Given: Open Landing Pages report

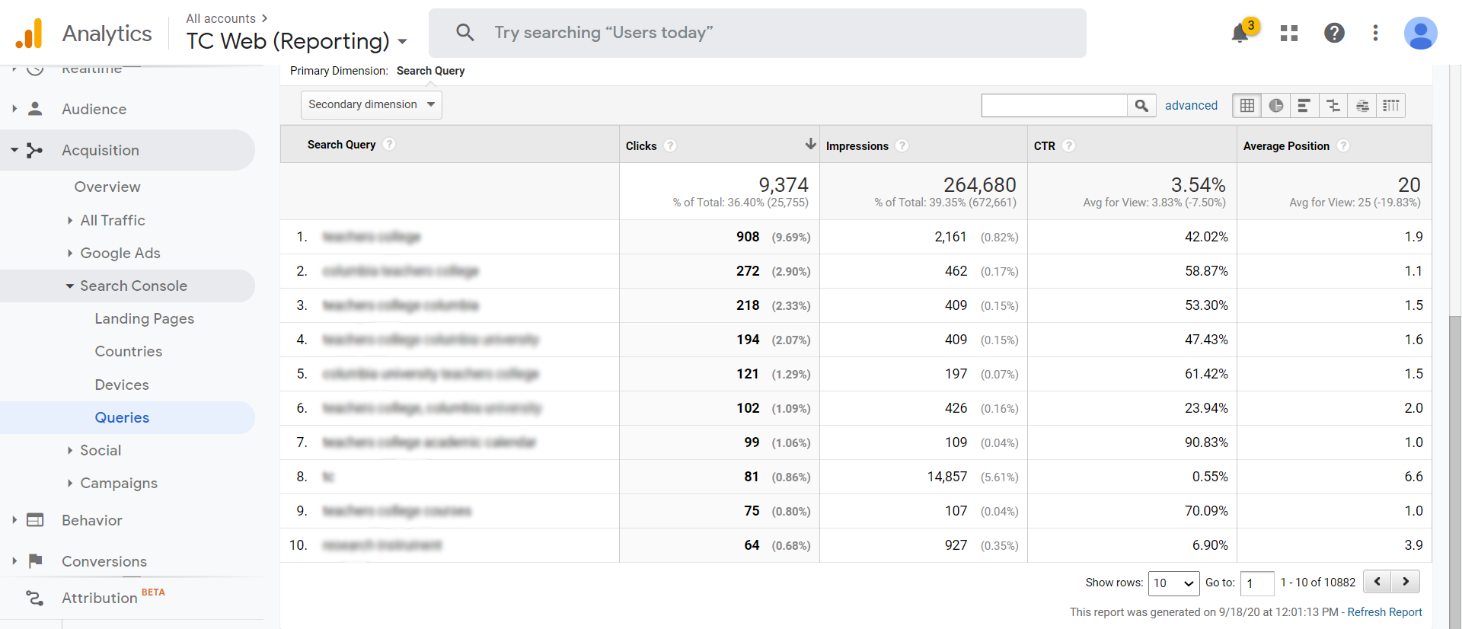Looking at the screenshot, I should tap(144, 319).
